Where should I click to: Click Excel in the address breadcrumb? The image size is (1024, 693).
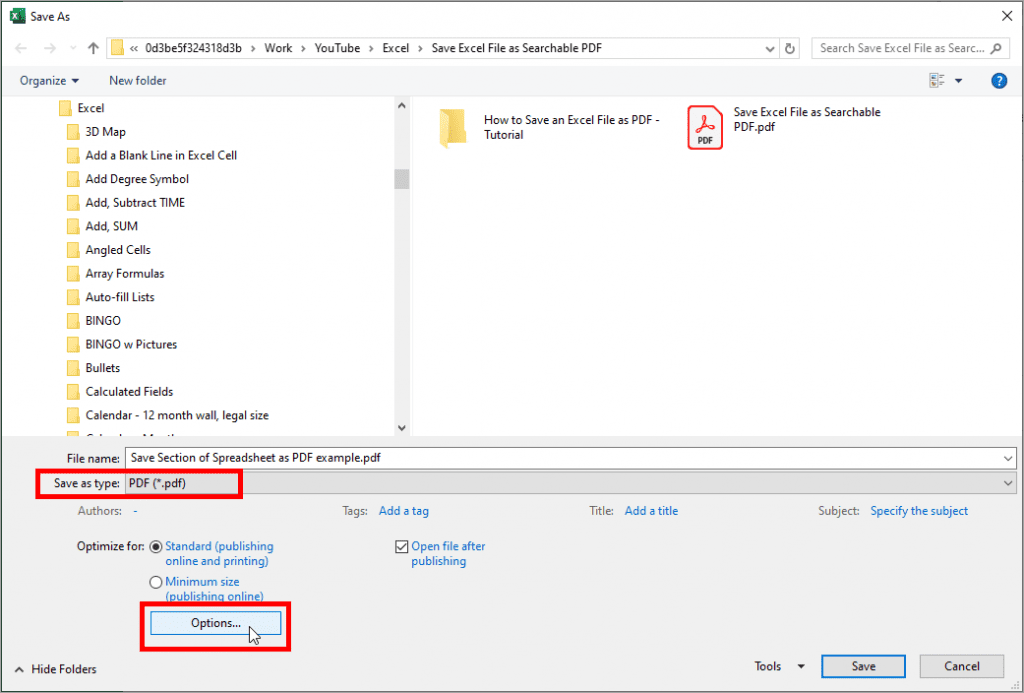tap(396, 48)
